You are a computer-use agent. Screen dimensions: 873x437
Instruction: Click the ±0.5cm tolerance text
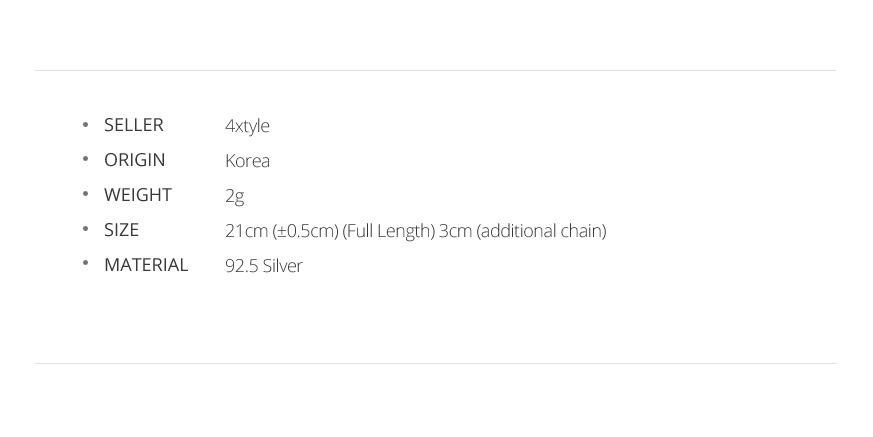[306, 231]
